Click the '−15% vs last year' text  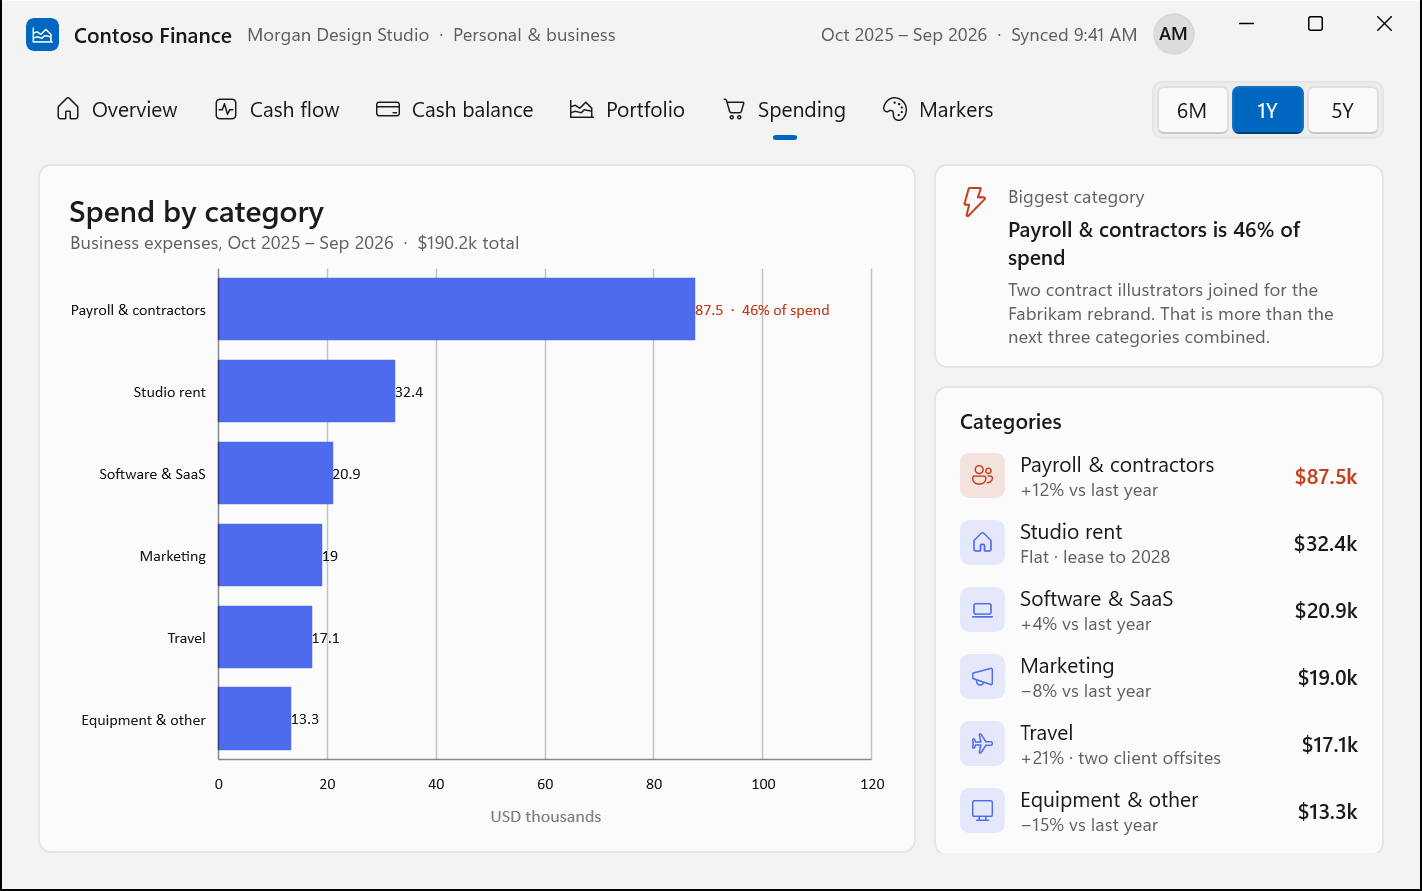pyautogui.click(x=1089, y=825)
